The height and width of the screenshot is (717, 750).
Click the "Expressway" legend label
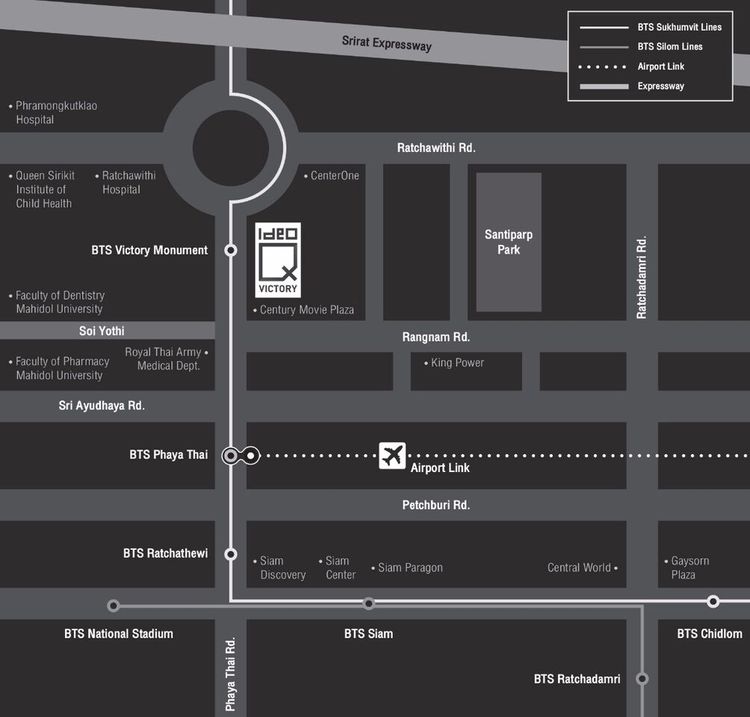[x=661, y=86]
